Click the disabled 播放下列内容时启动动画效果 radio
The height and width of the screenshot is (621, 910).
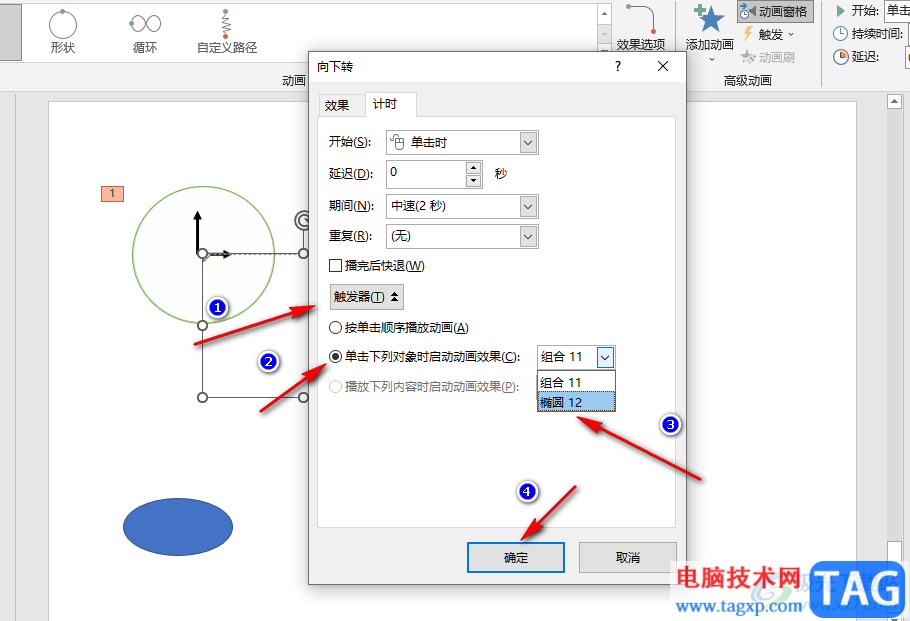point(335,387)
